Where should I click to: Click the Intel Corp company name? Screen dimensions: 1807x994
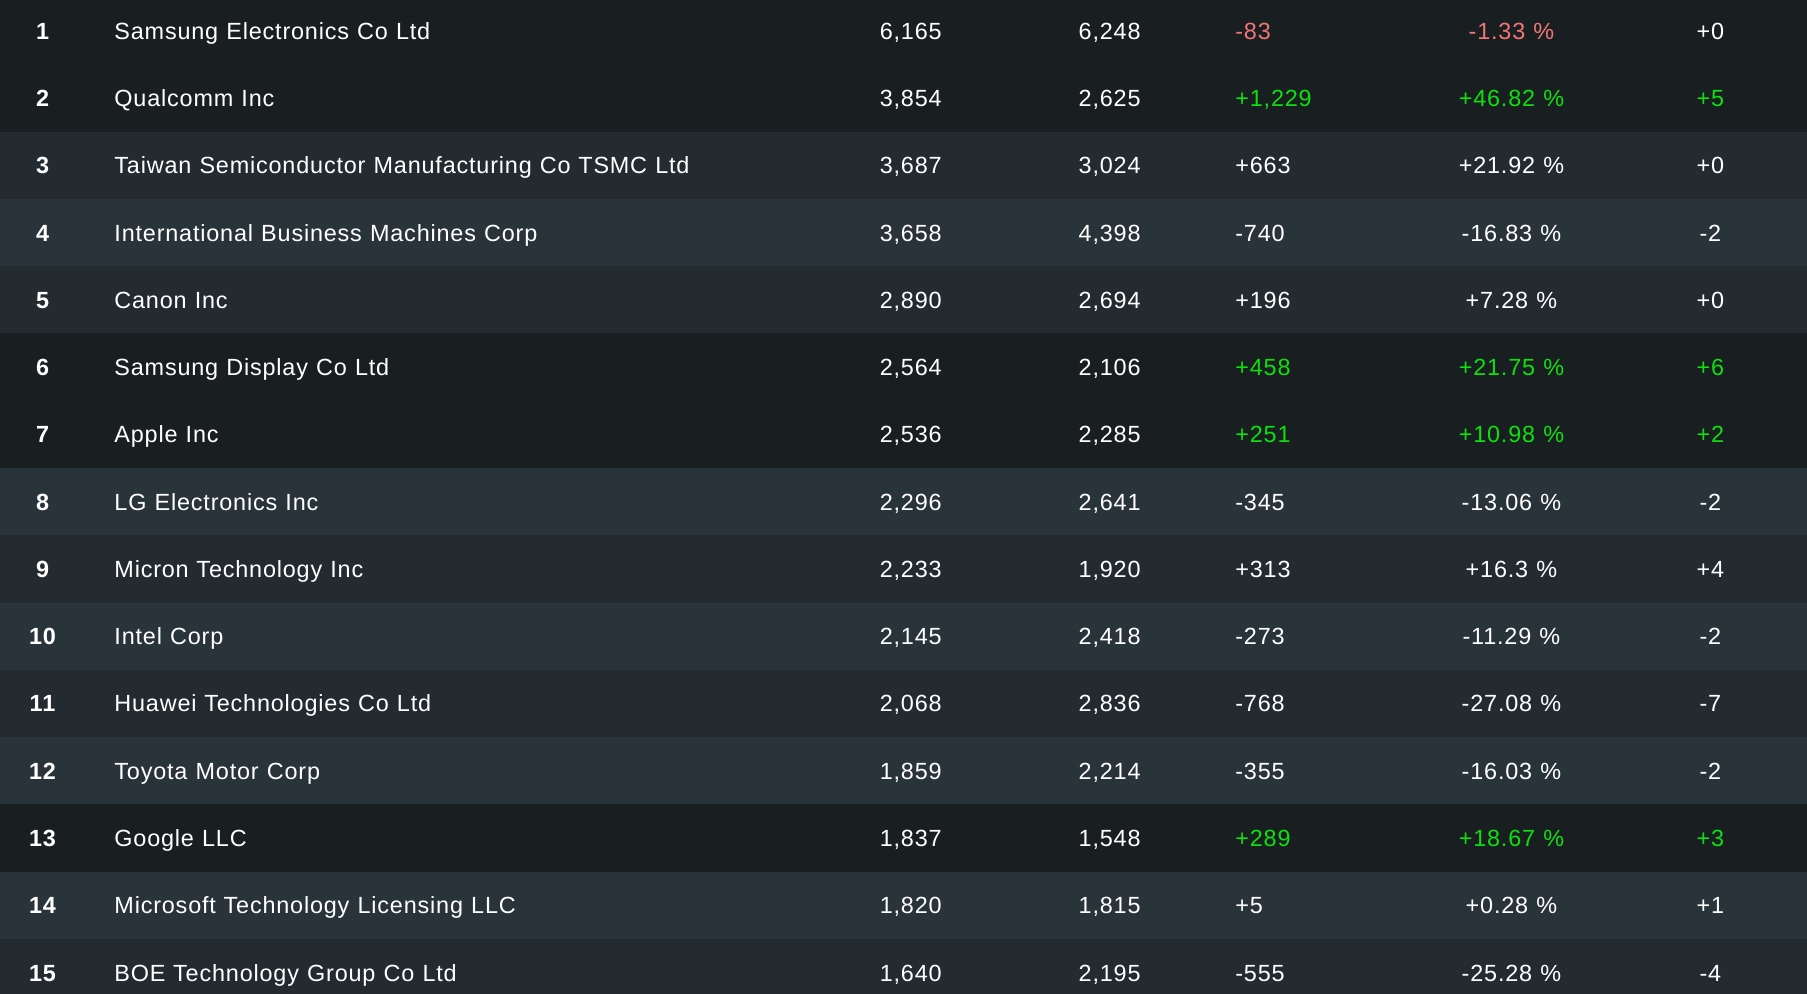169,636
